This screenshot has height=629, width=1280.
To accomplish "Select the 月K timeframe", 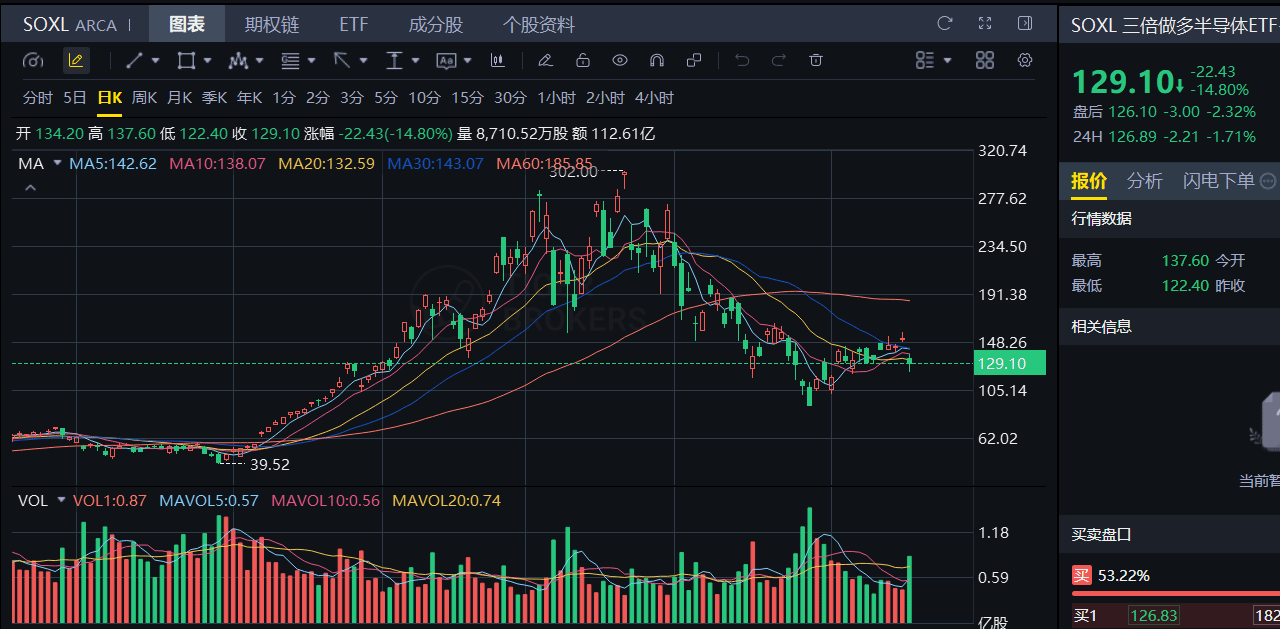I will point(180,98).
